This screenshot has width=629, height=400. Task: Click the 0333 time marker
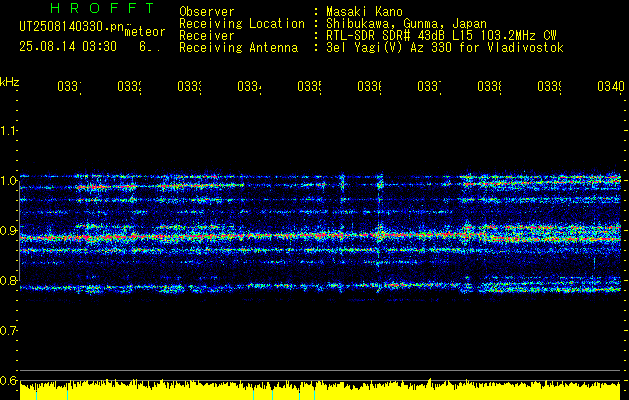coord(189,86)
